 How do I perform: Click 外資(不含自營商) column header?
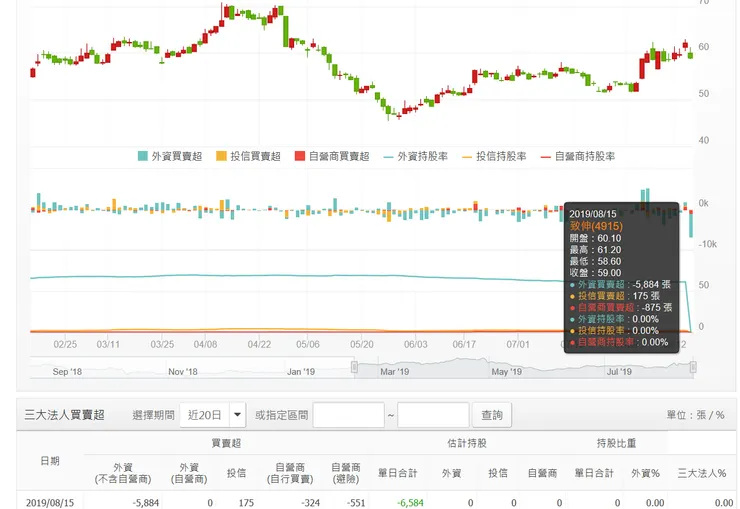point(123,473)
